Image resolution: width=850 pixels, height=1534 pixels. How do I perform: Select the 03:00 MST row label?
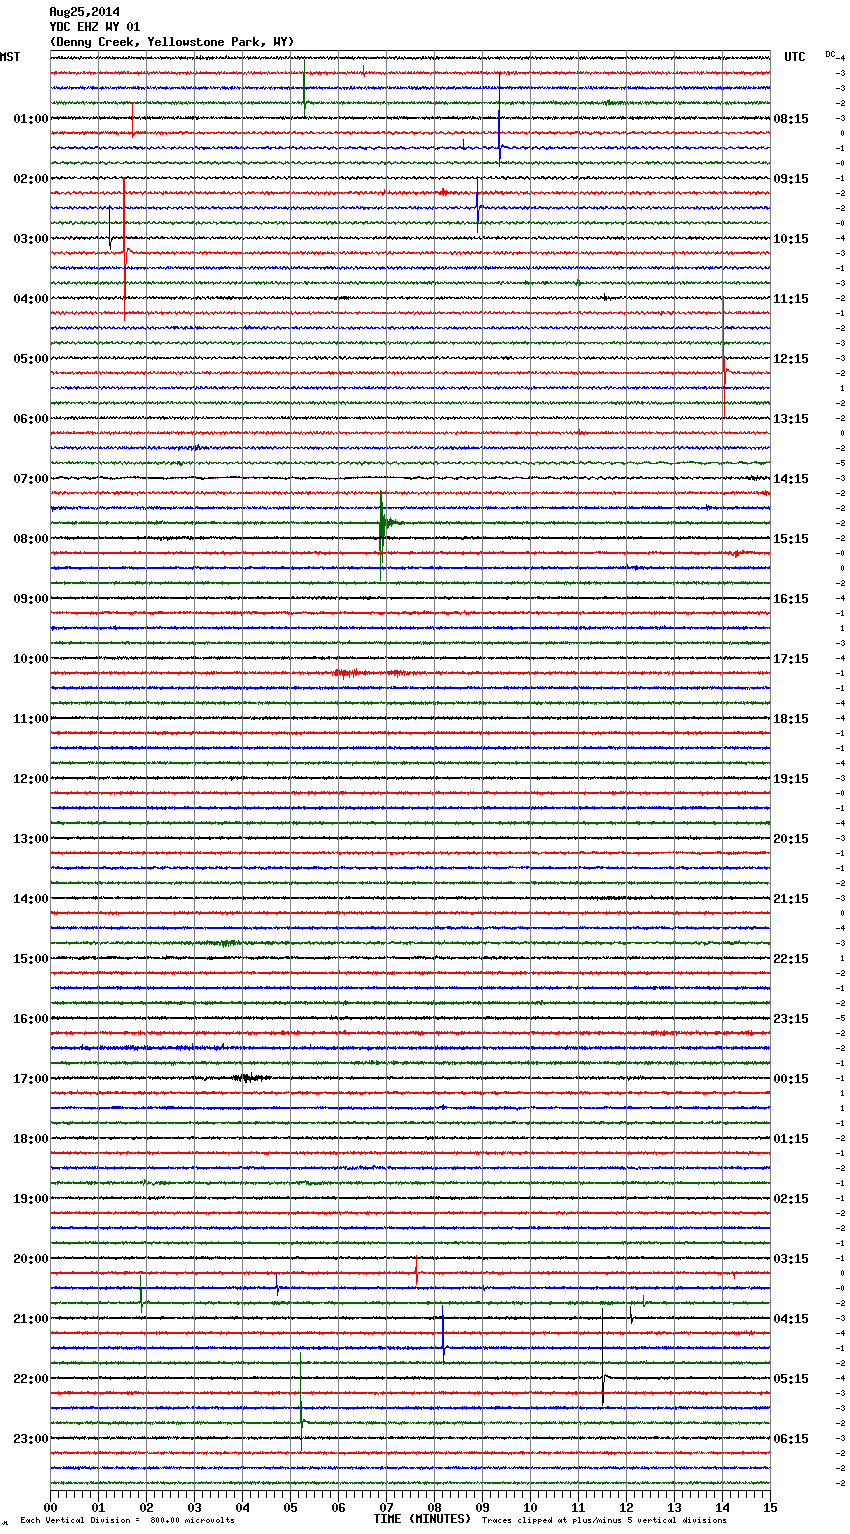point(30,239)
